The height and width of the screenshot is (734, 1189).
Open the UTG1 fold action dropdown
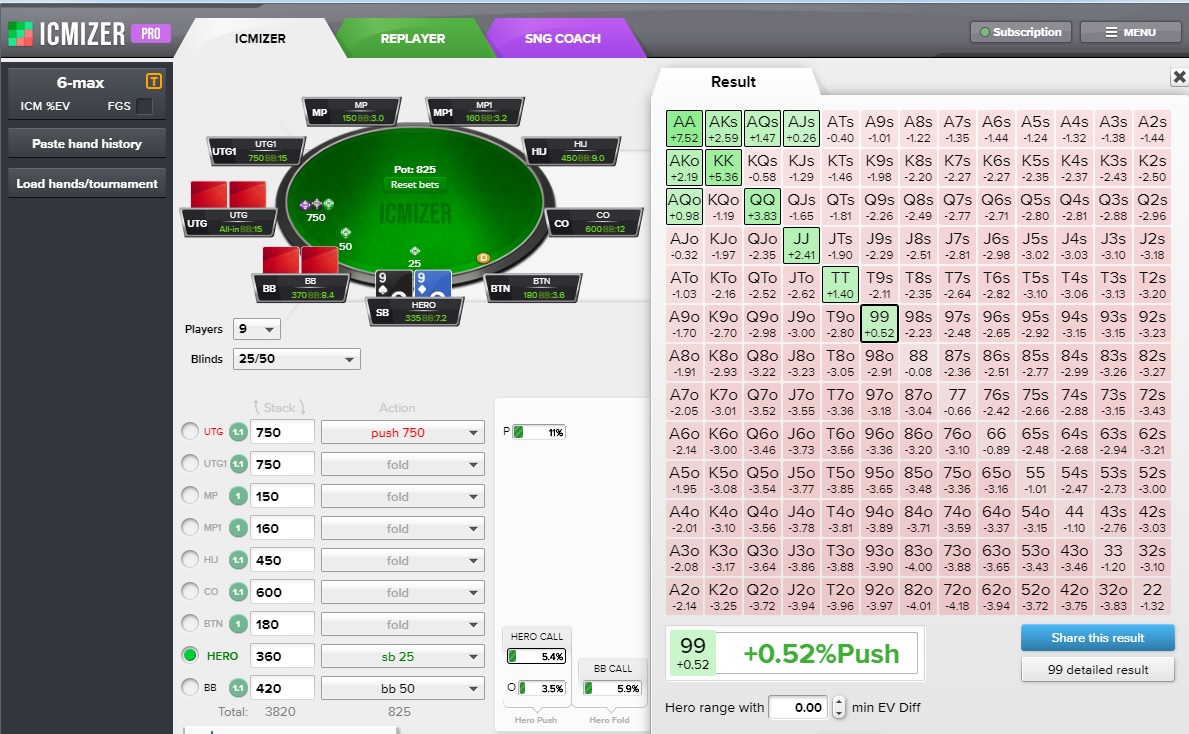click(x=403, y=464)
